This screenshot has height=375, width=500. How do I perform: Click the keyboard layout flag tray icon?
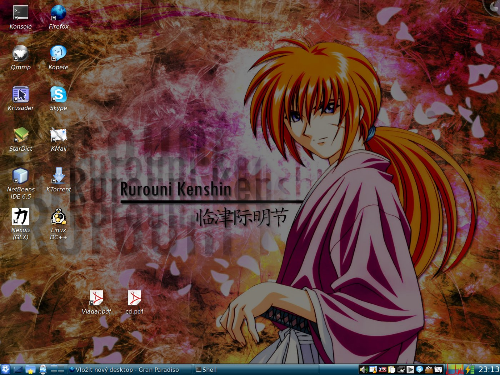point(382,369)
